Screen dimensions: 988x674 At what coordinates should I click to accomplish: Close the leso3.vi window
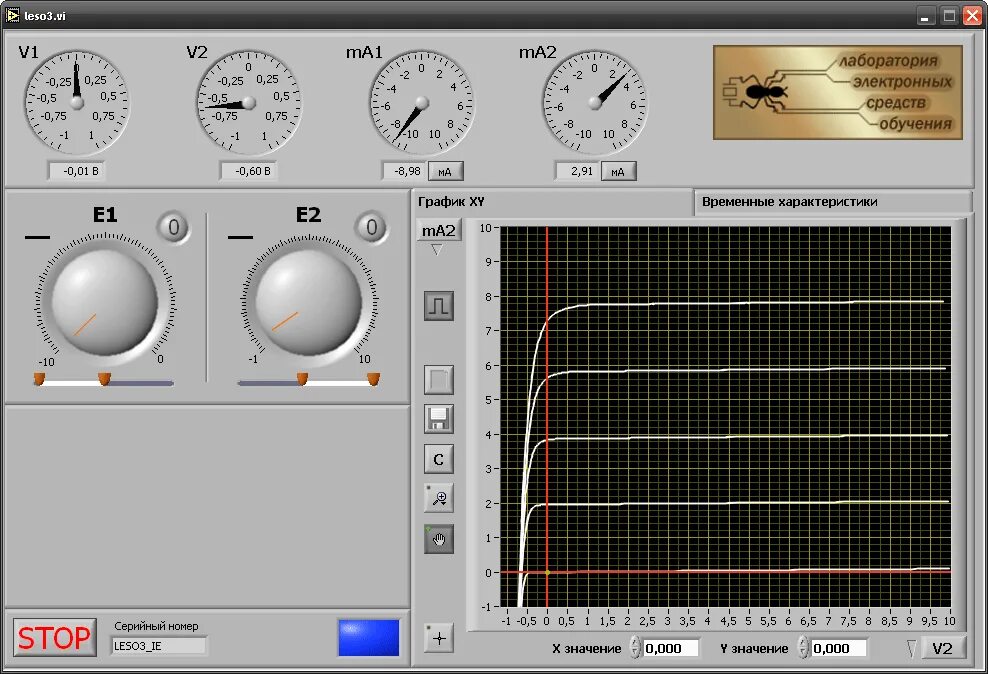(972, 16)
